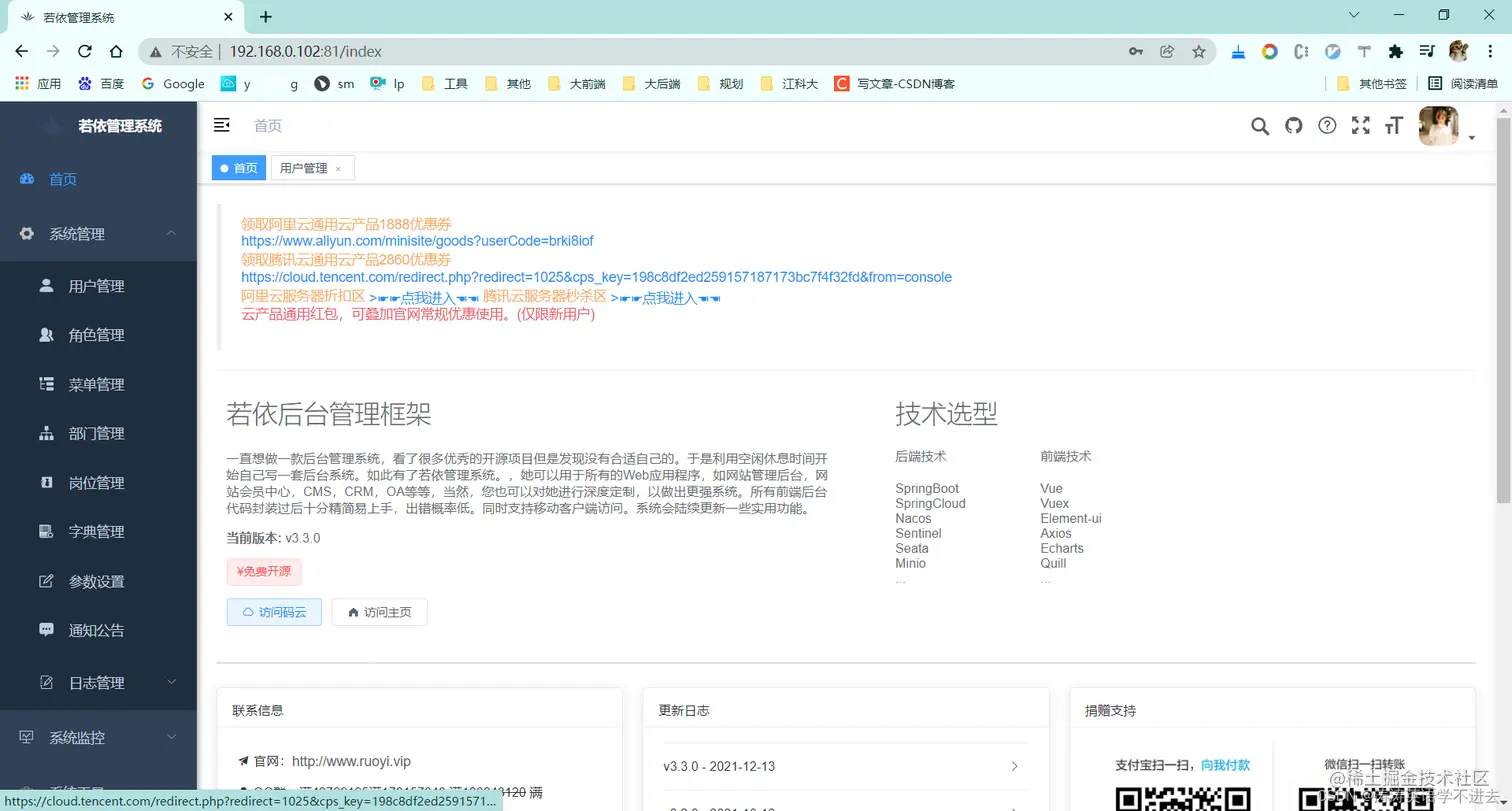Open the aliyun.com coupon link

[x=417, y=240]
